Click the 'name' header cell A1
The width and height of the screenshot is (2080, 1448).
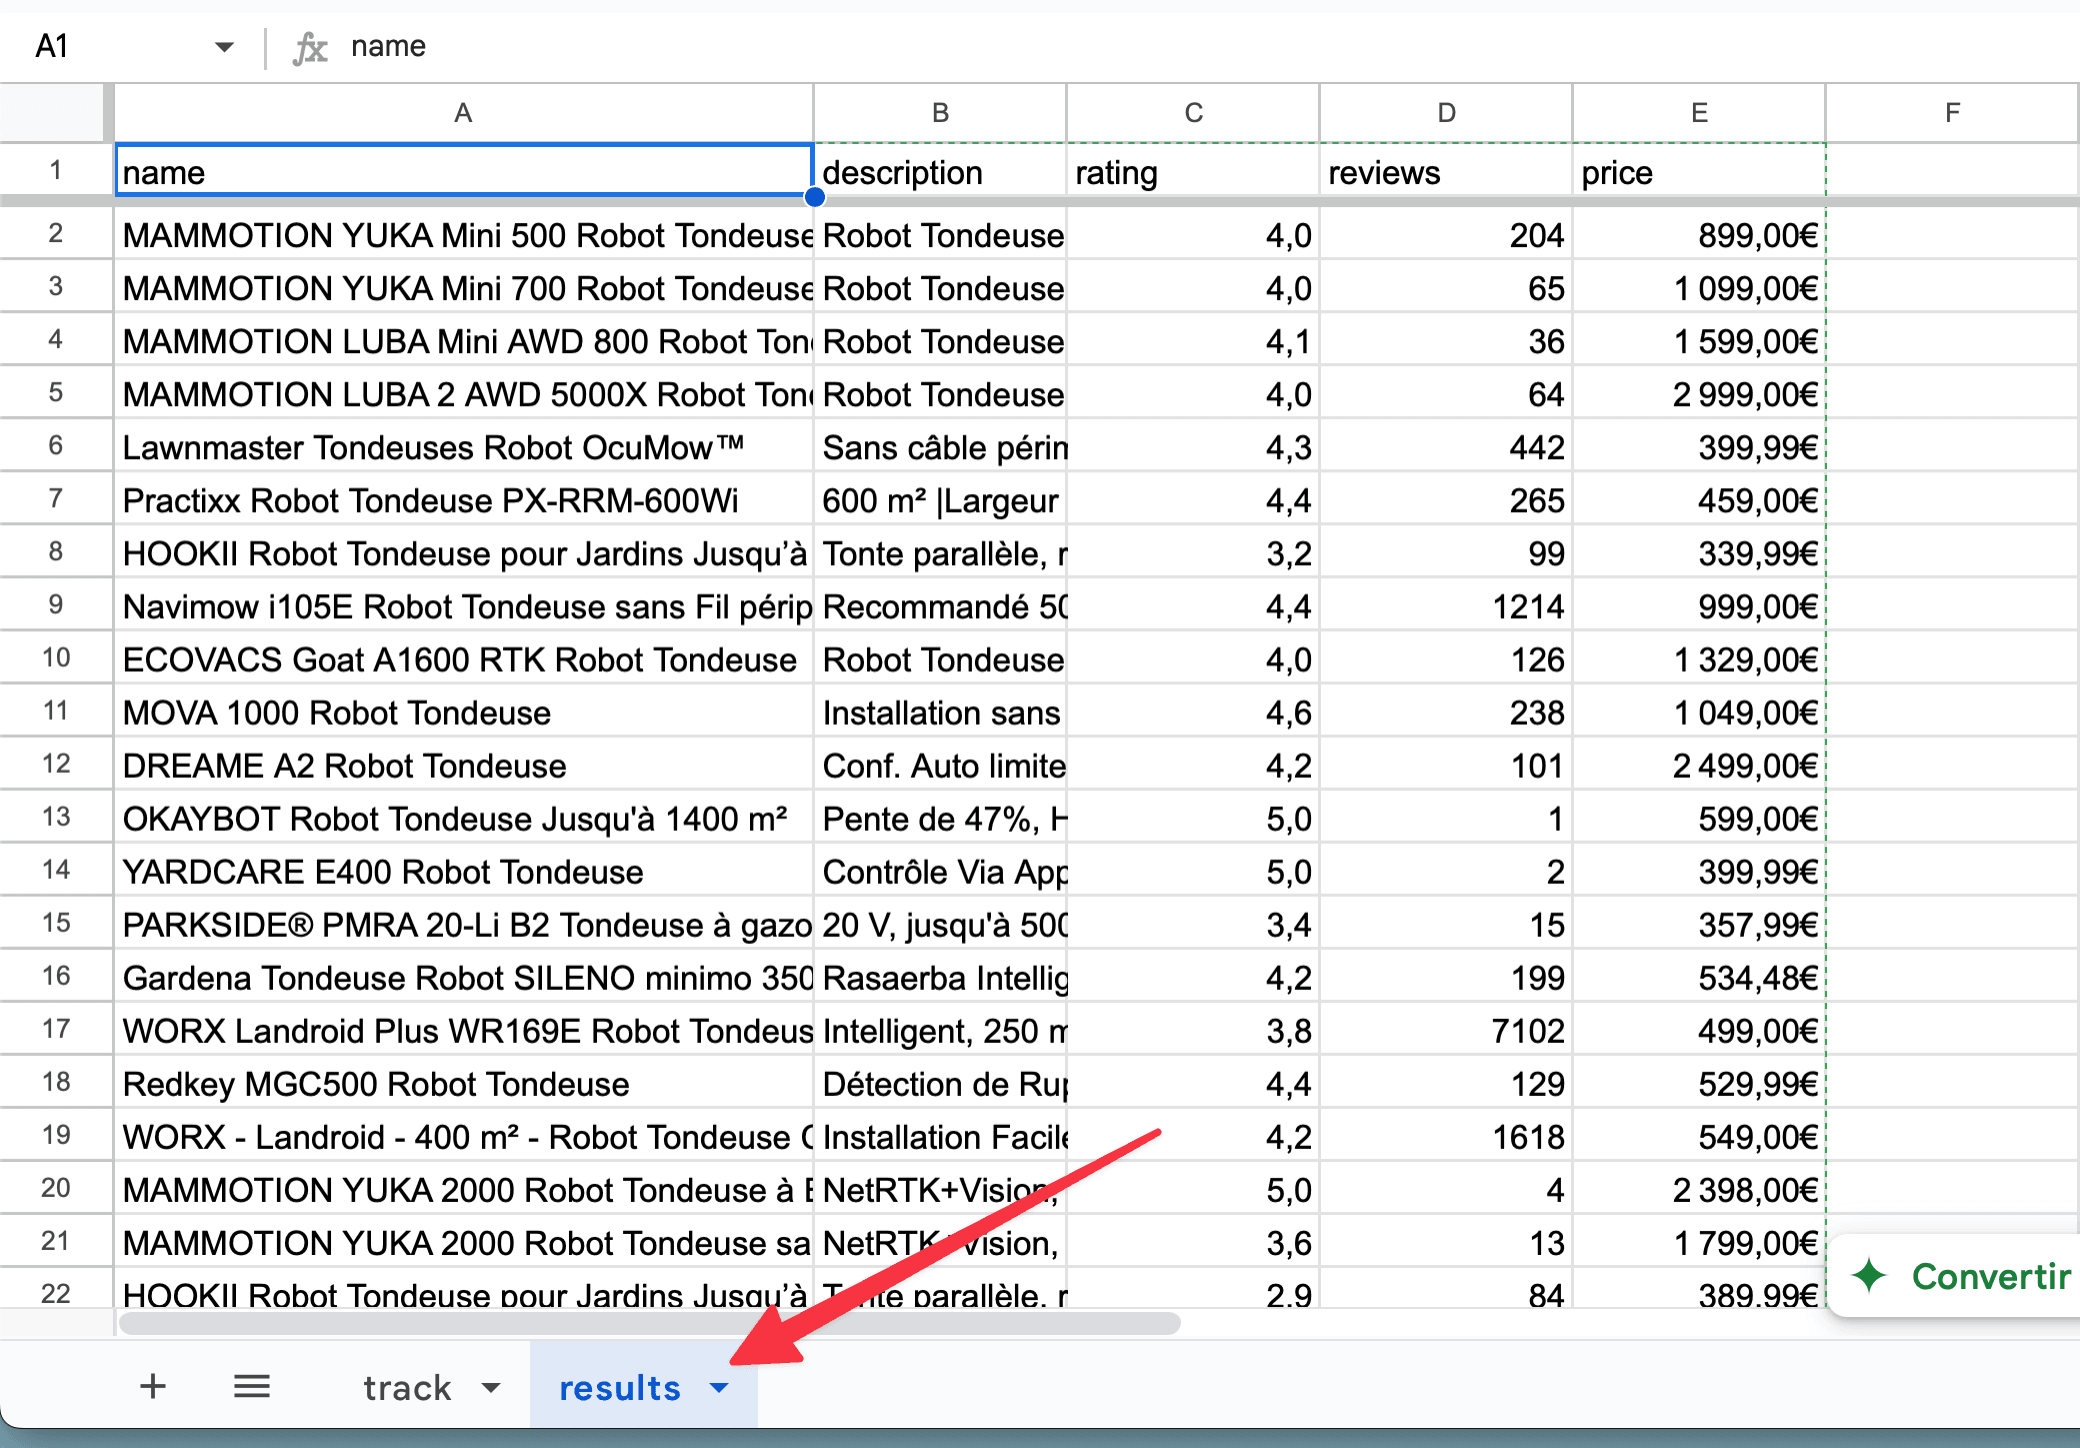click(464, 171)
